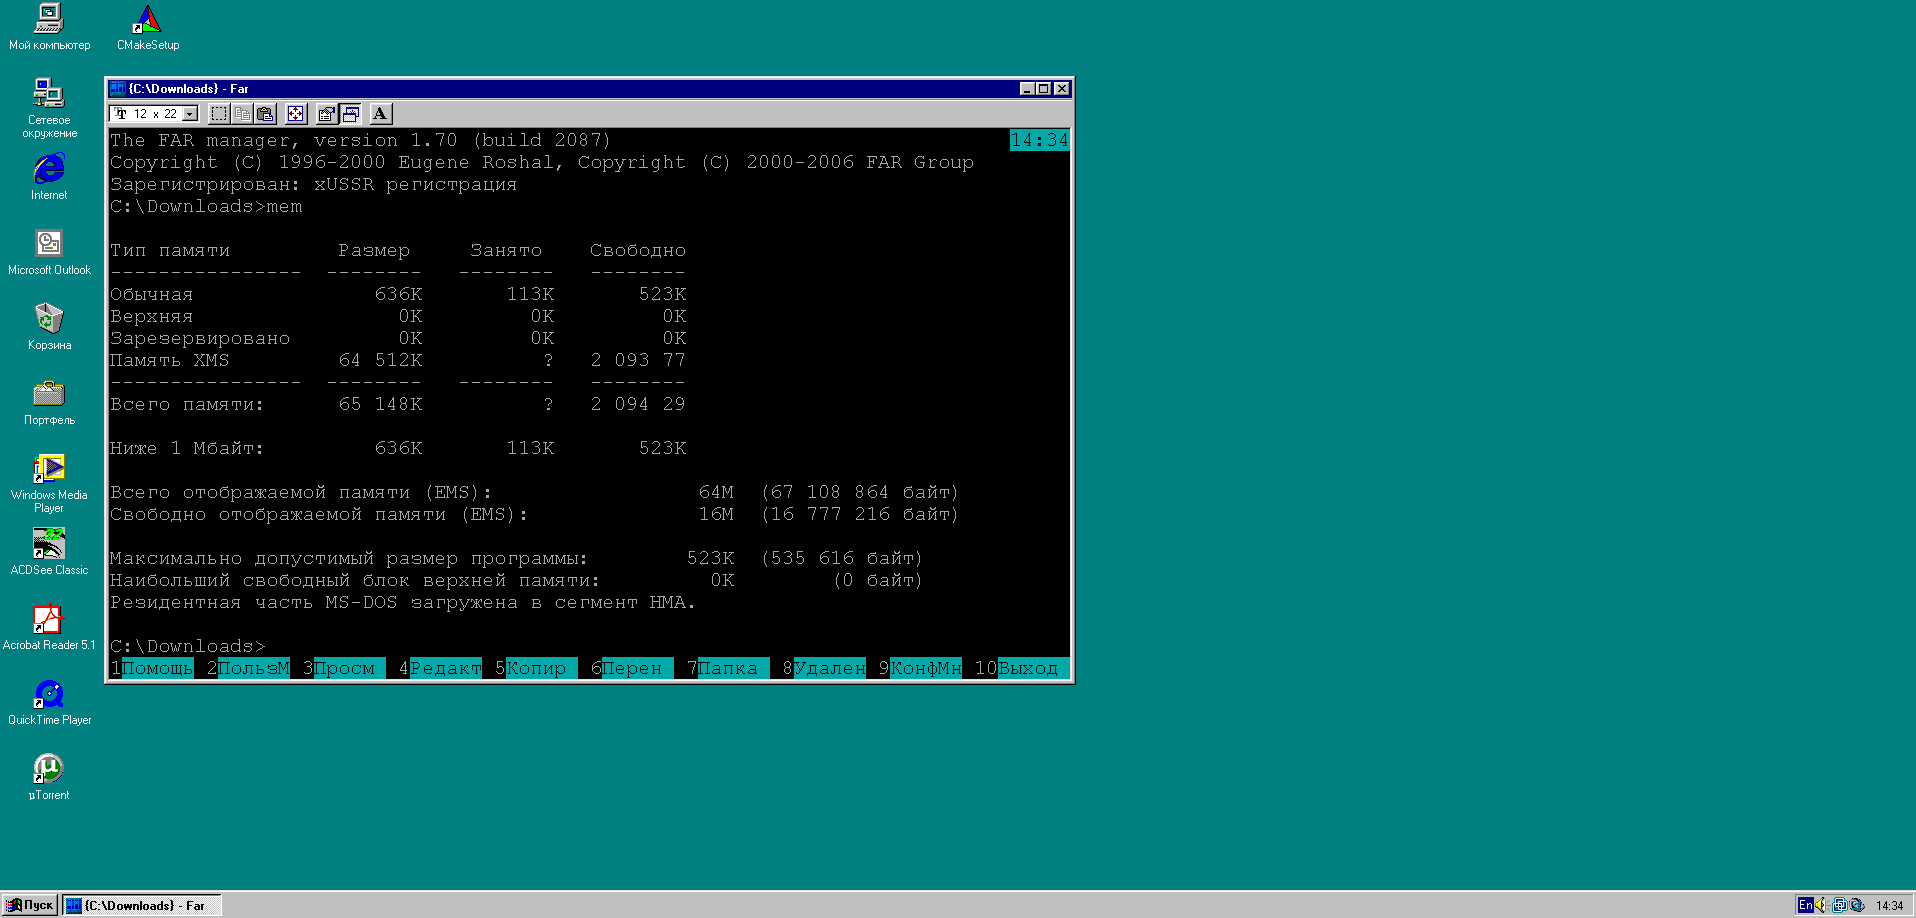Click the Full screen toolbar icon
Image resolution: width=1916 pixels, height=918 pixels.
coord(296,114)
